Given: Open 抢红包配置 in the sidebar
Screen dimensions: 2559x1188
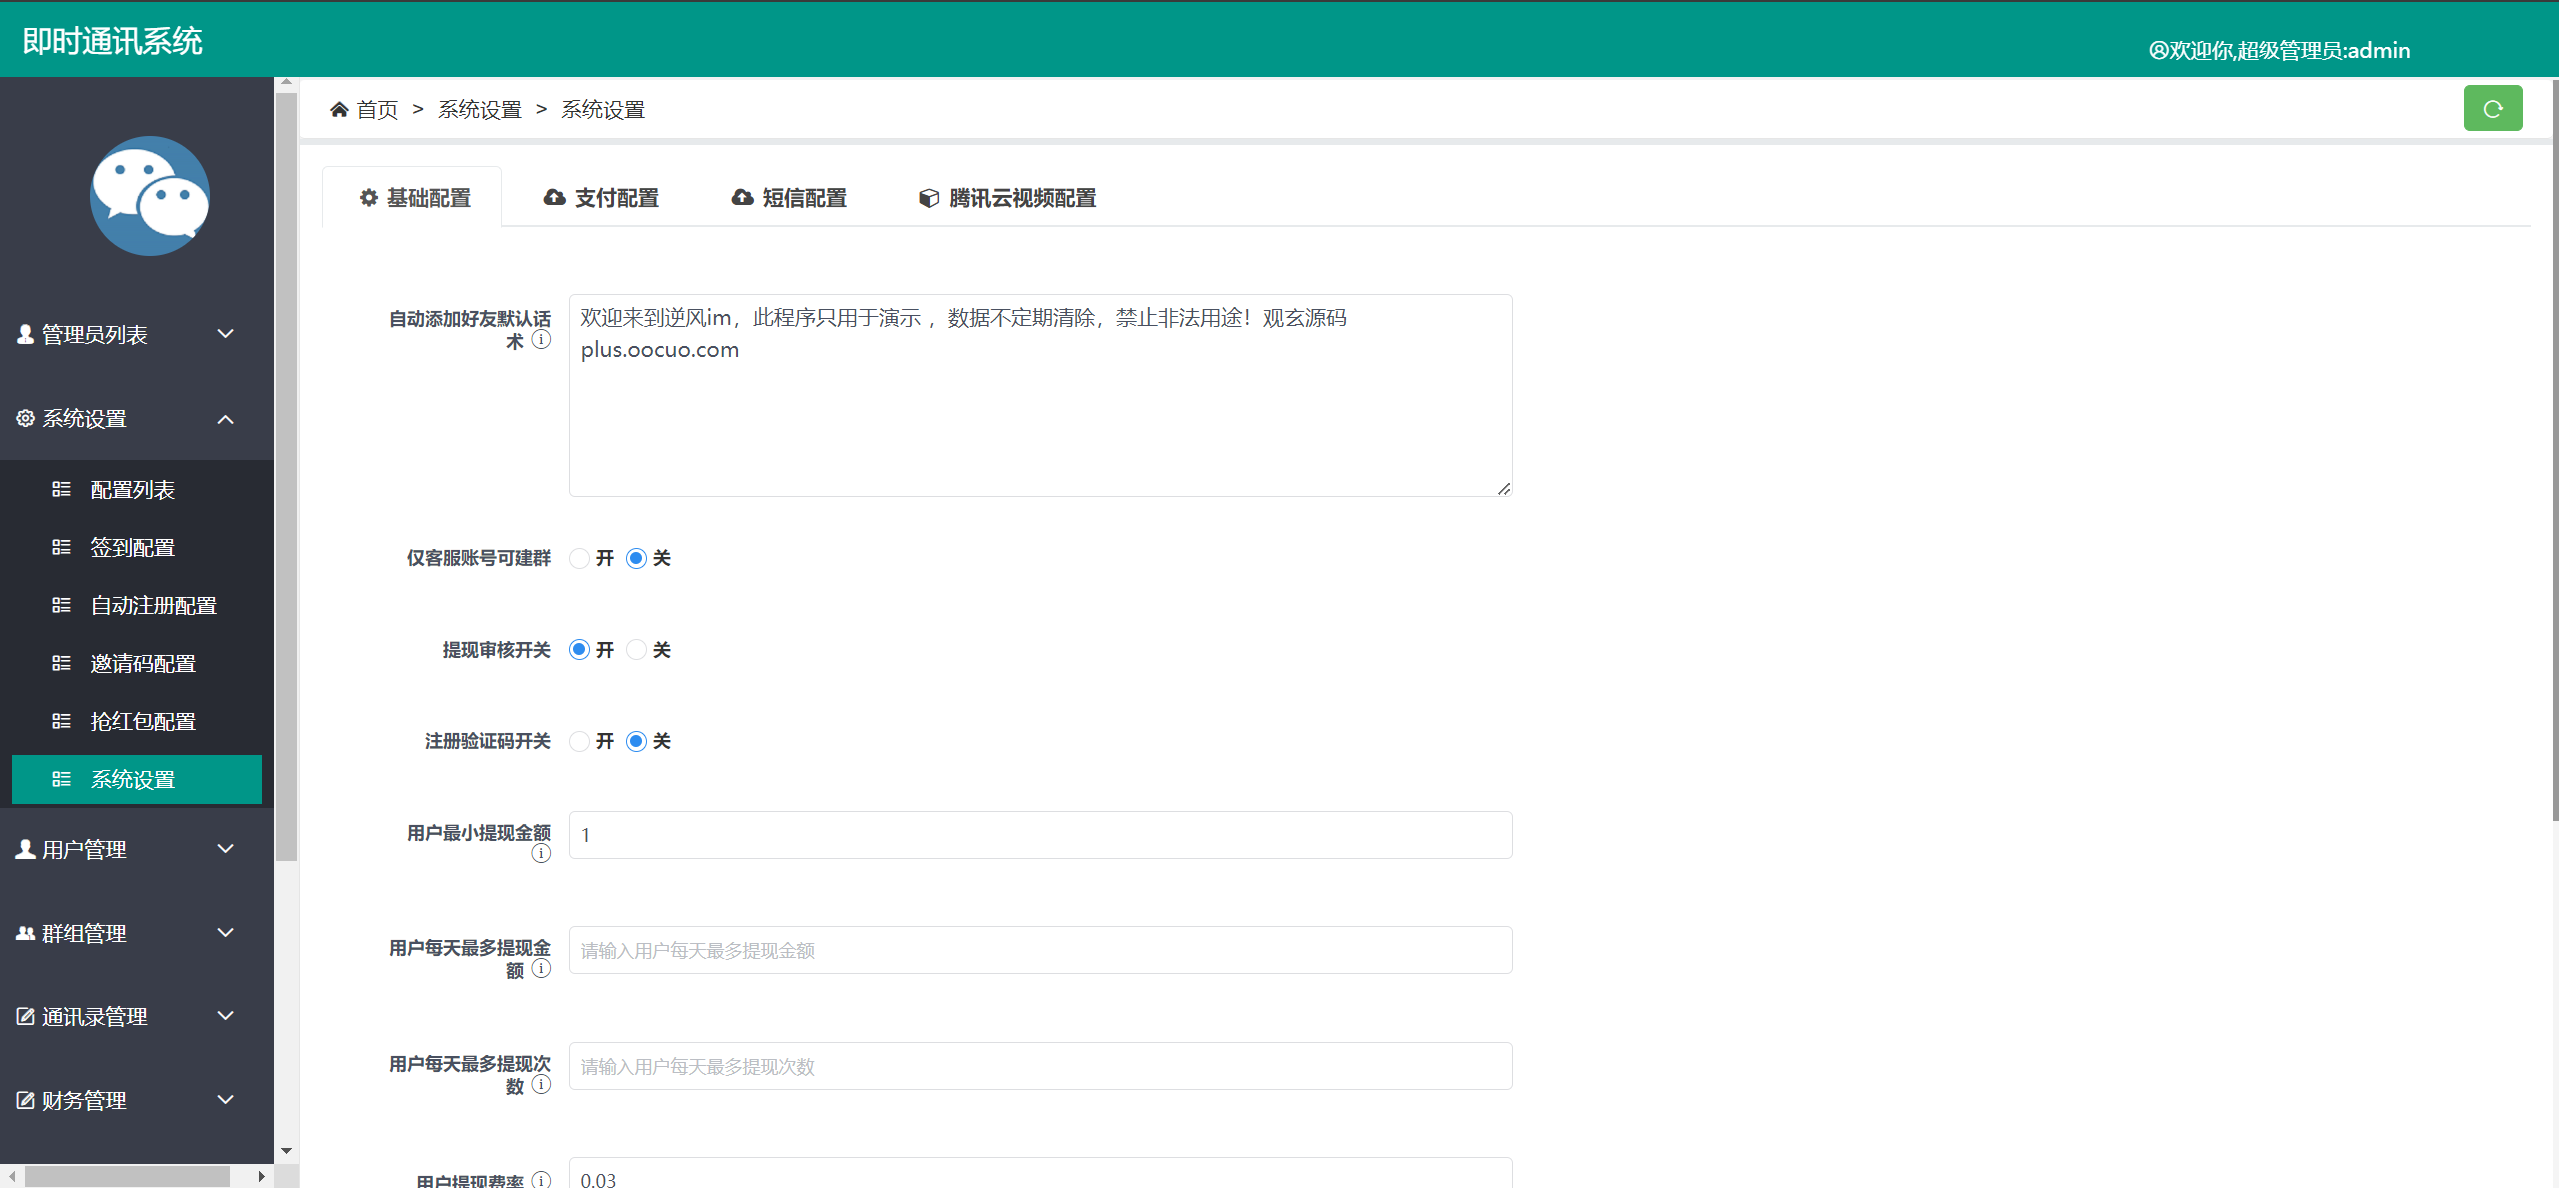Looking at the screenshot, I should point(143,721).
